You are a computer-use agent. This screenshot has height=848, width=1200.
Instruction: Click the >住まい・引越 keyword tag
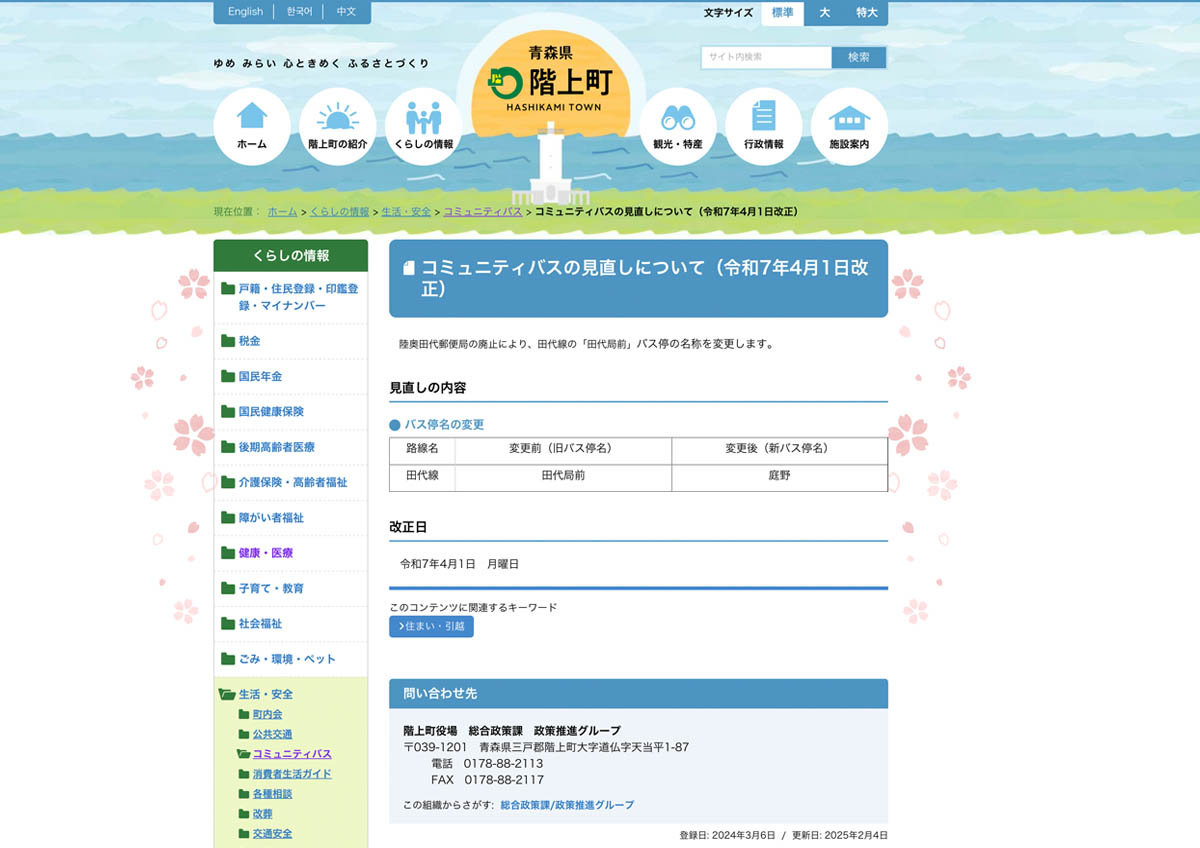click(431, 626)
